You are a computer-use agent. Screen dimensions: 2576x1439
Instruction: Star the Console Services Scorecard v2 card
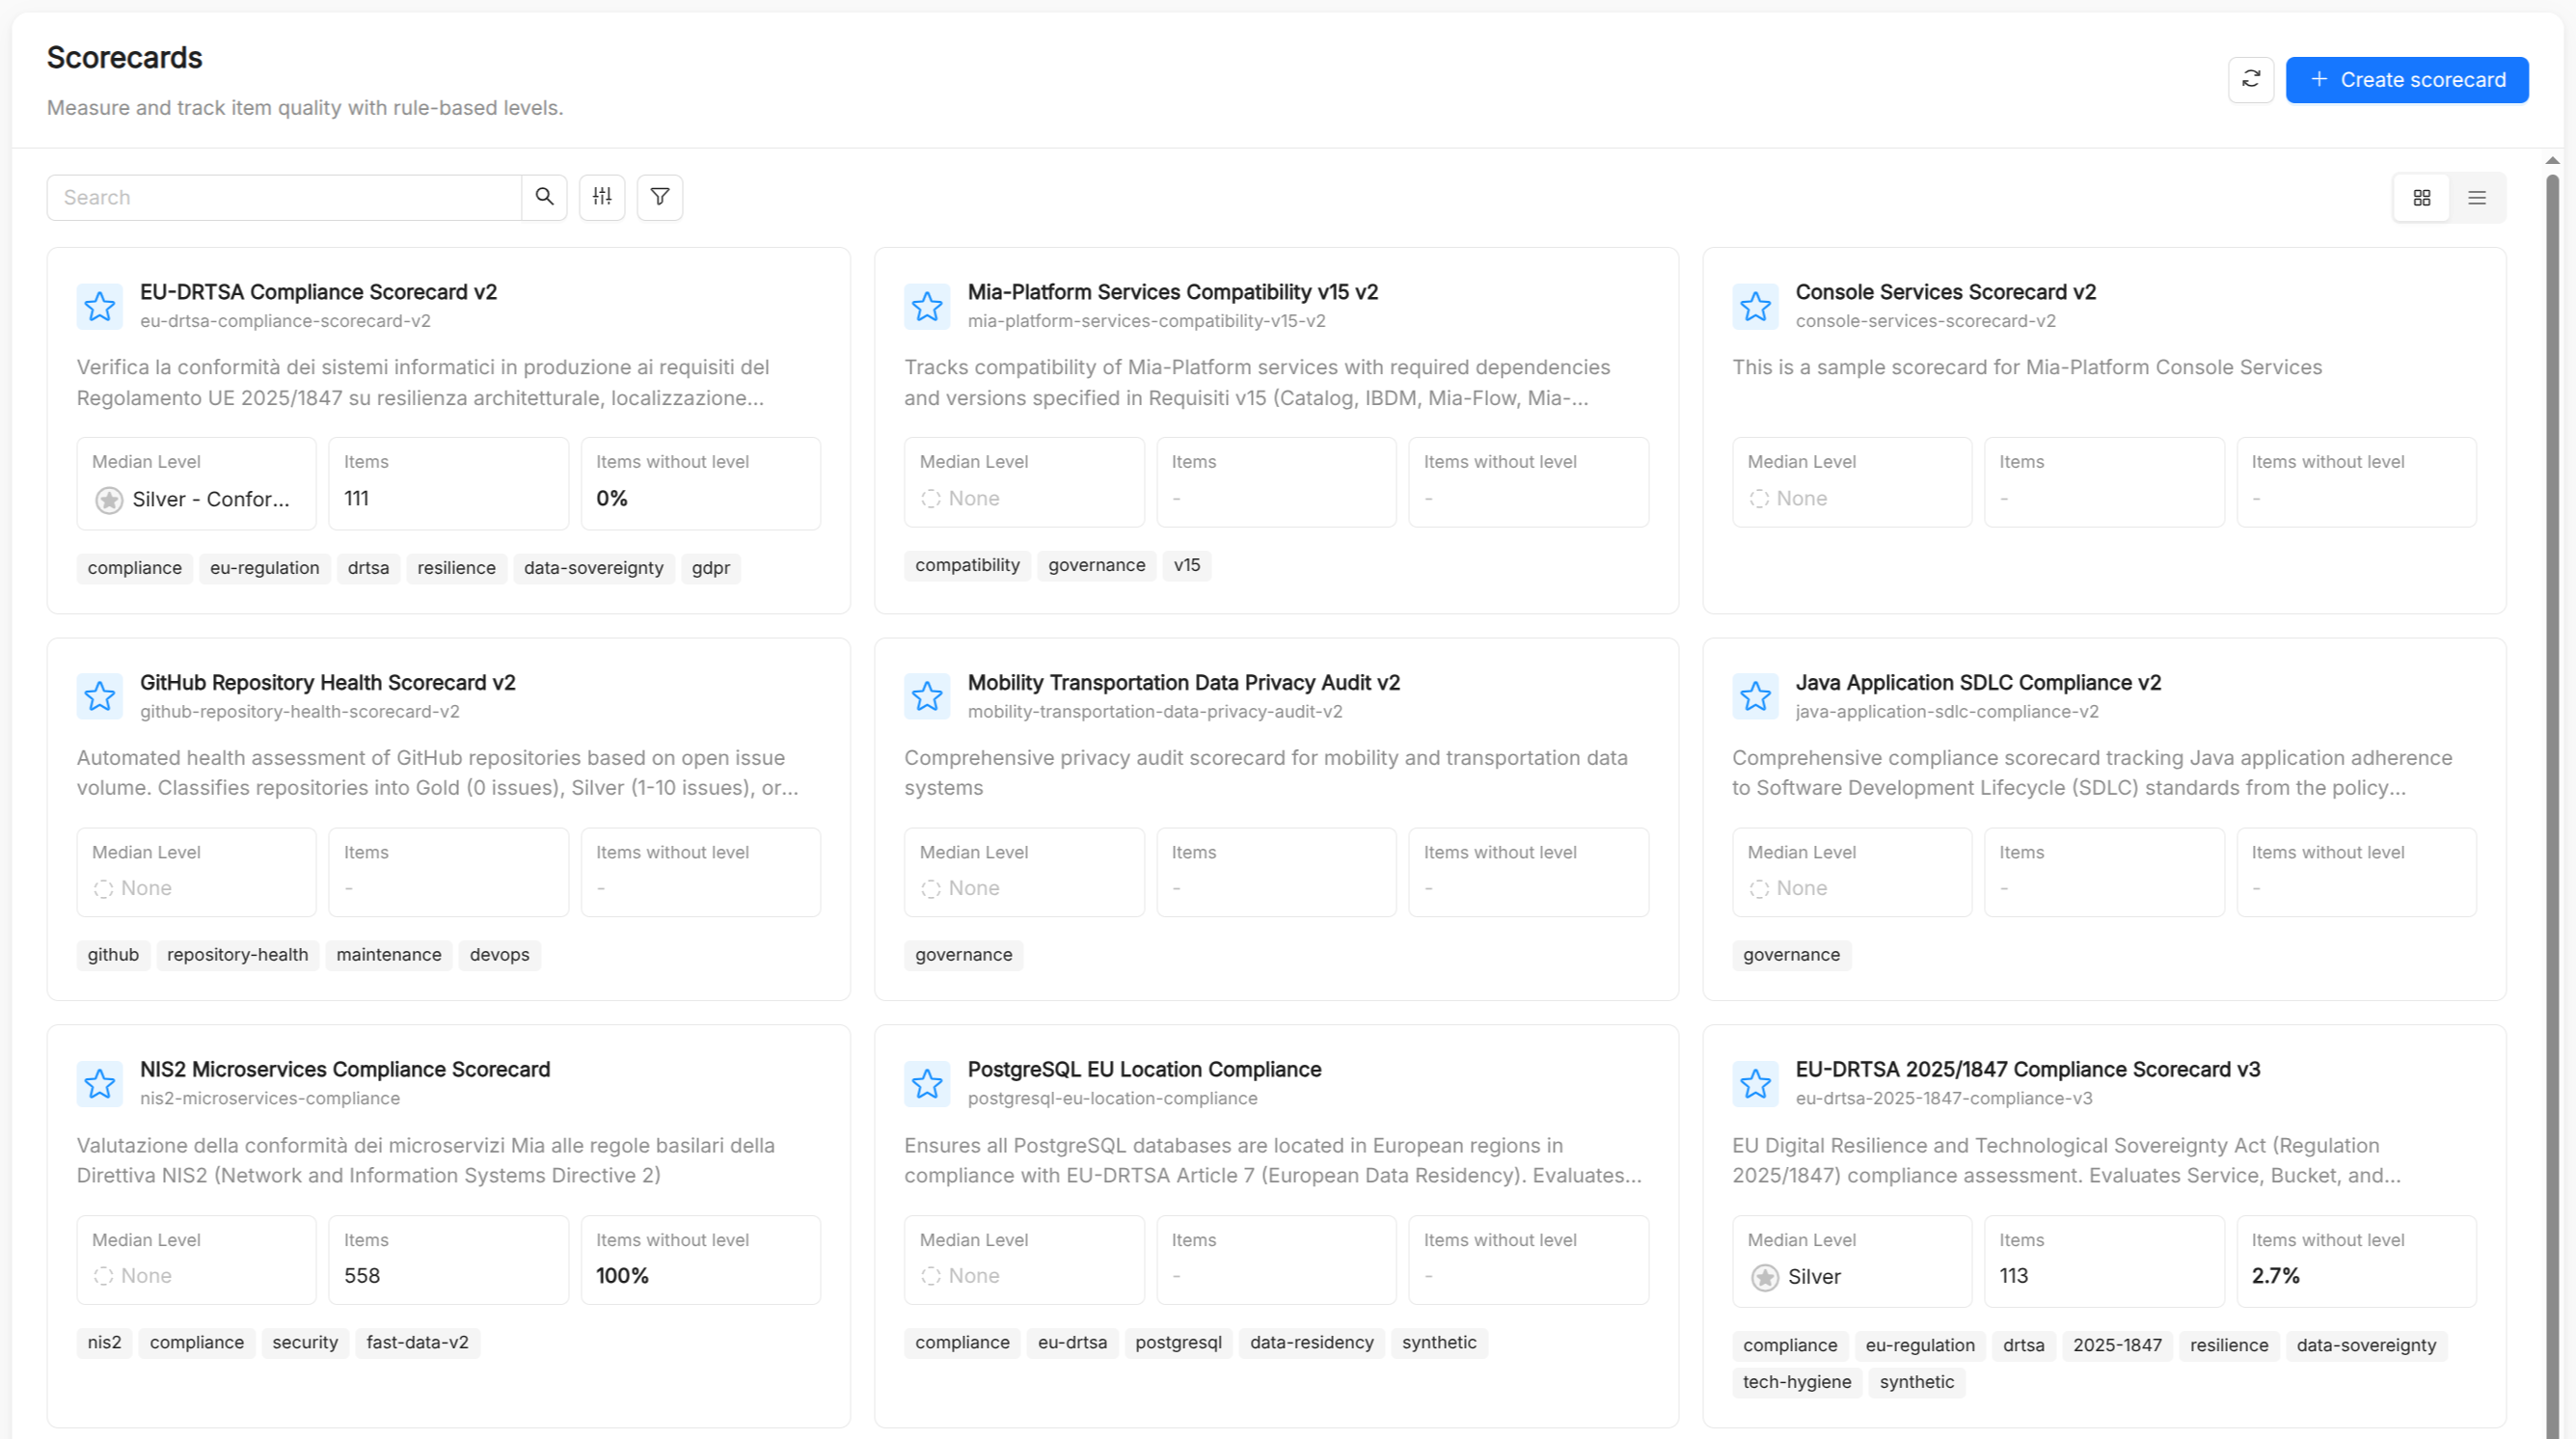pyautogui.click(x=1755, y=306)
